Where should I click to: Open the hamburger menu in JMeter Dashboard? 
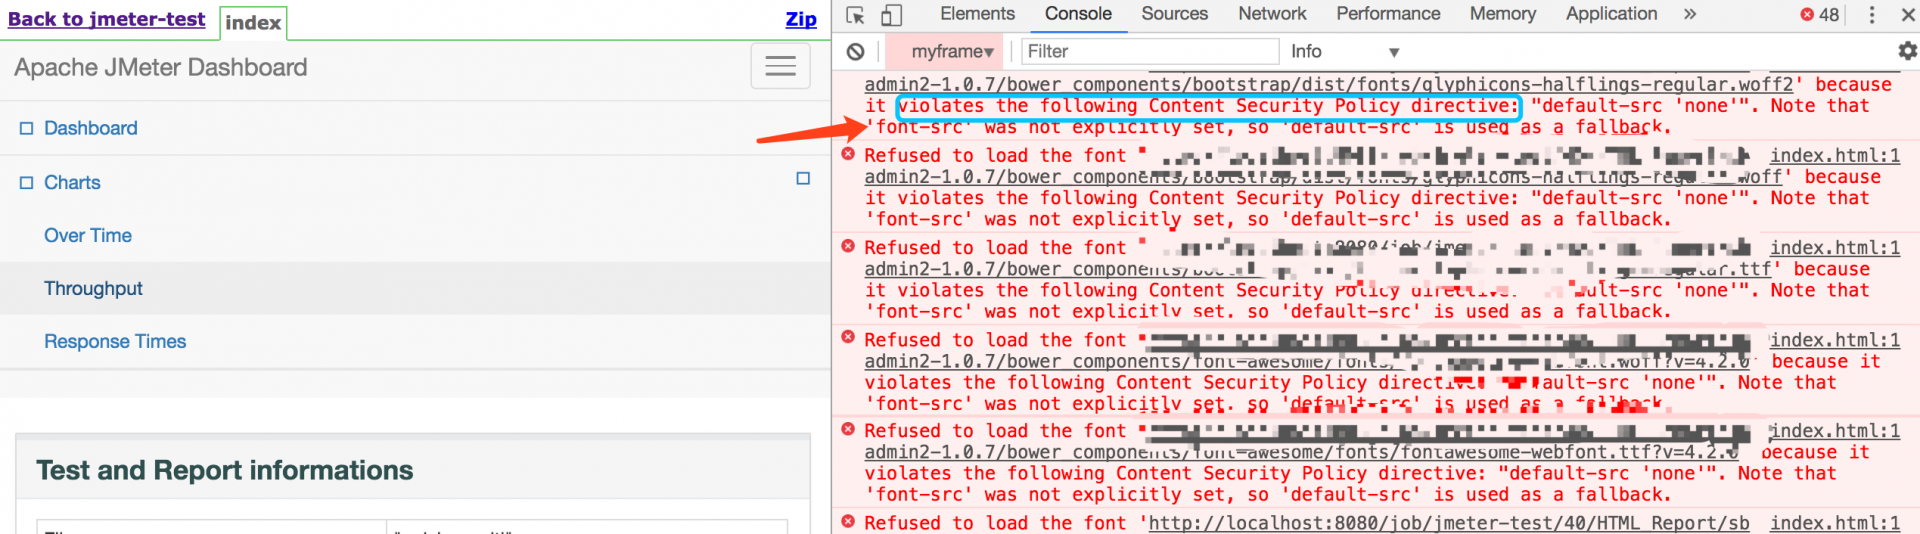pos(780,66)
